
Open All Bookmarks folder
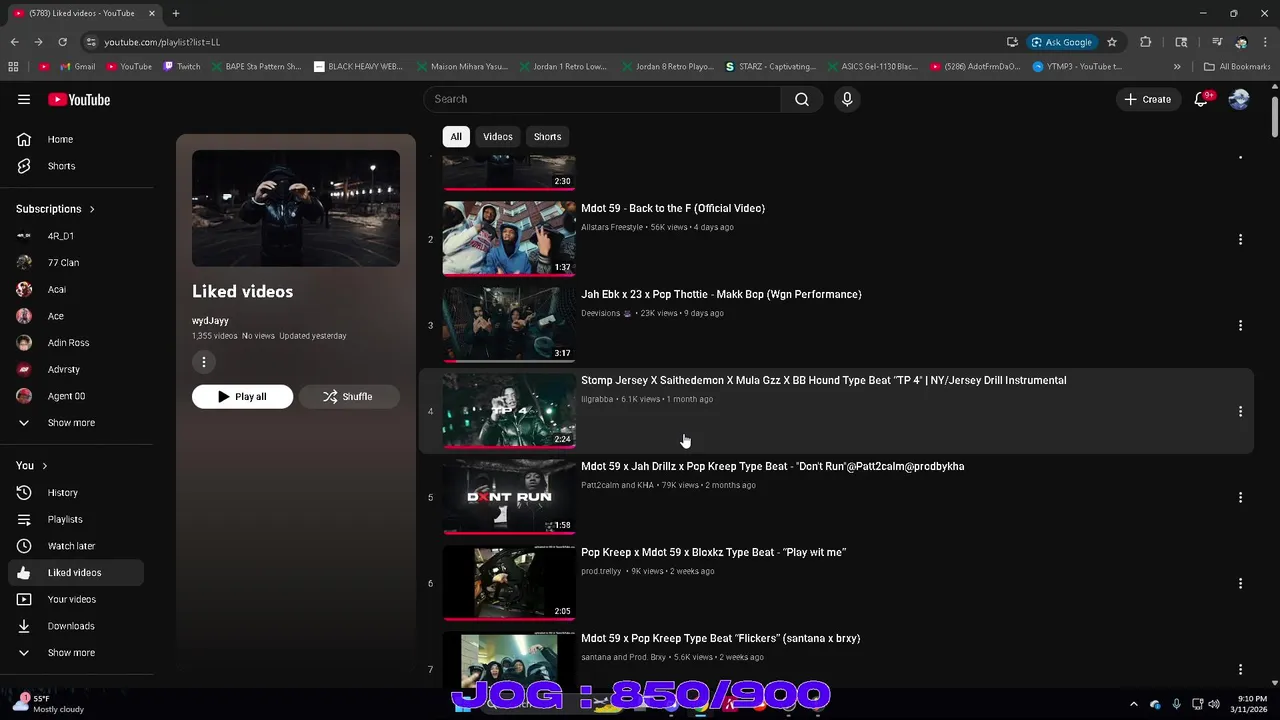coord(1238,67)
